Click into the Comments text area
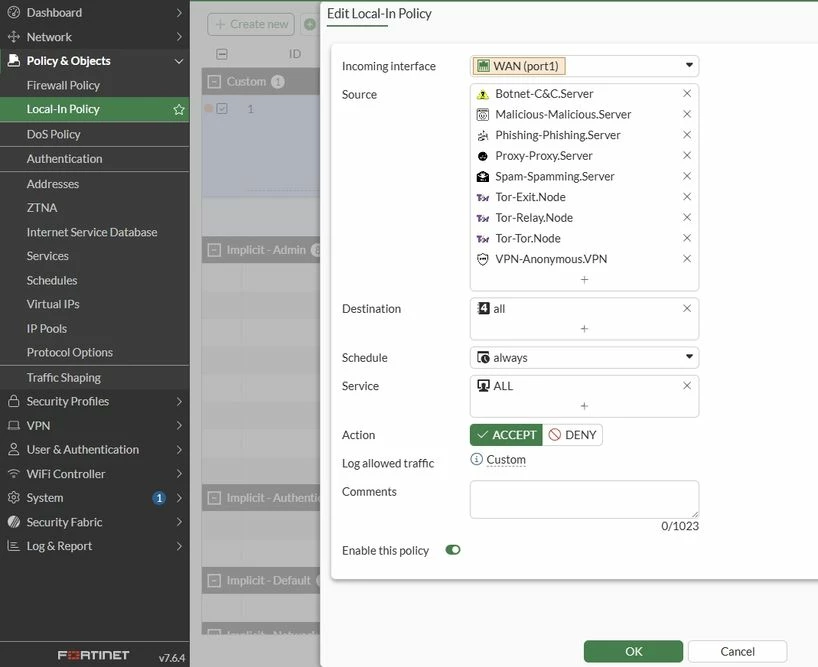 tap(584, 500)
